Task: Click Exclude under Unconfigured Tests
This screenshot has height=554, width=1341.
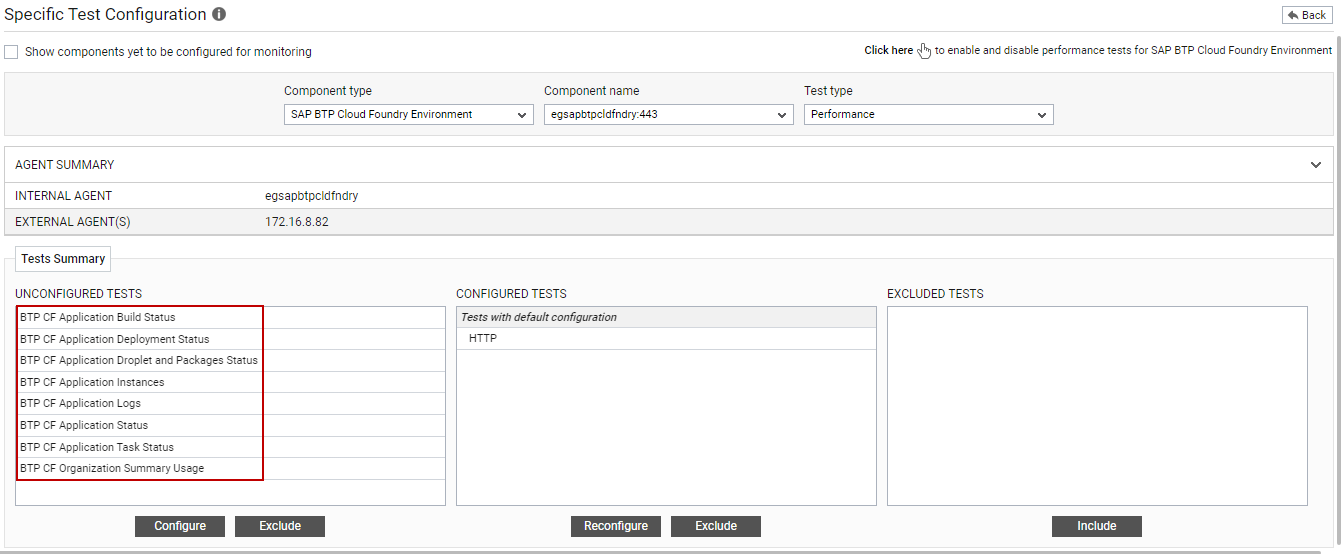Action: coord(280,526)
